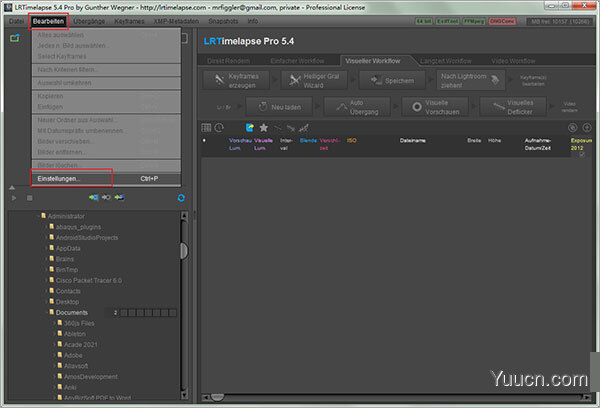Click the Visuelle Vorschauen button

click(x=435, y=107)
